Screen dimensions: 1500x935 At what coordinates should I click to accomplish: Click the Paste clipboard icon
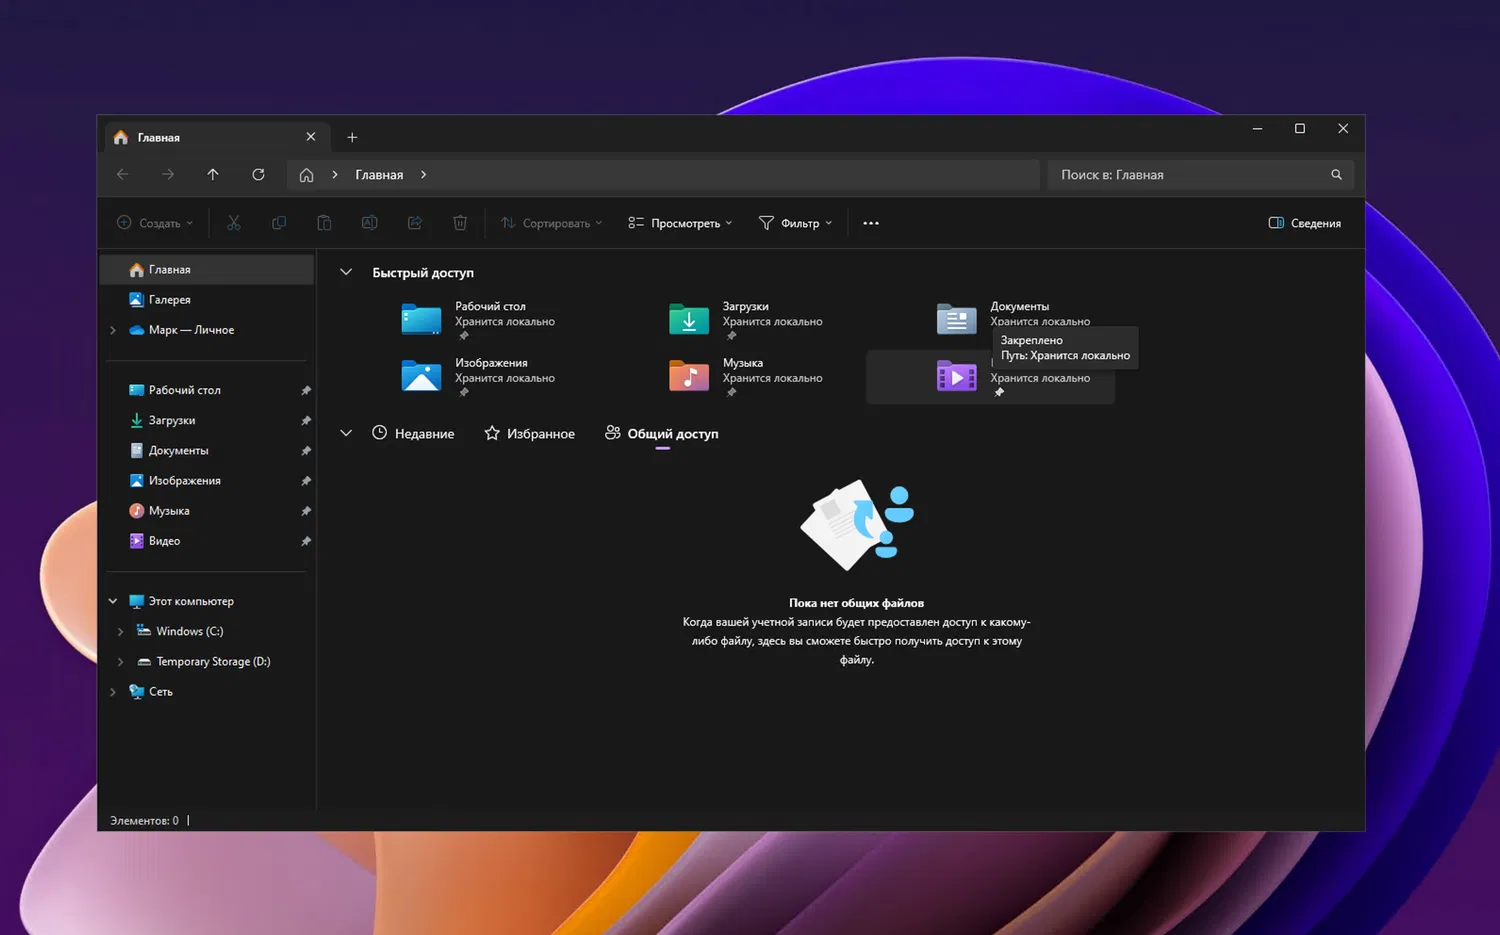pyautogui.click(x=324, y=223)
